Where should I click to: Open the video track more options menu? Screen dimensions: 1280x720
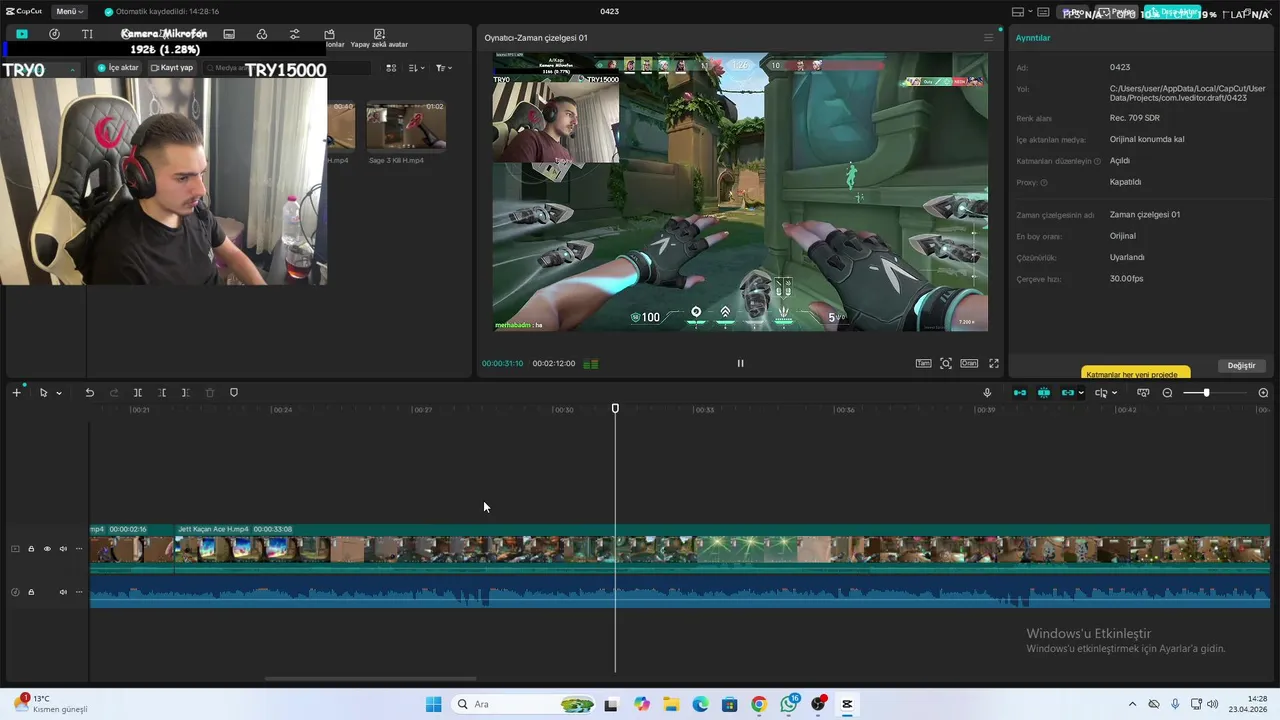tap(79, 549)
